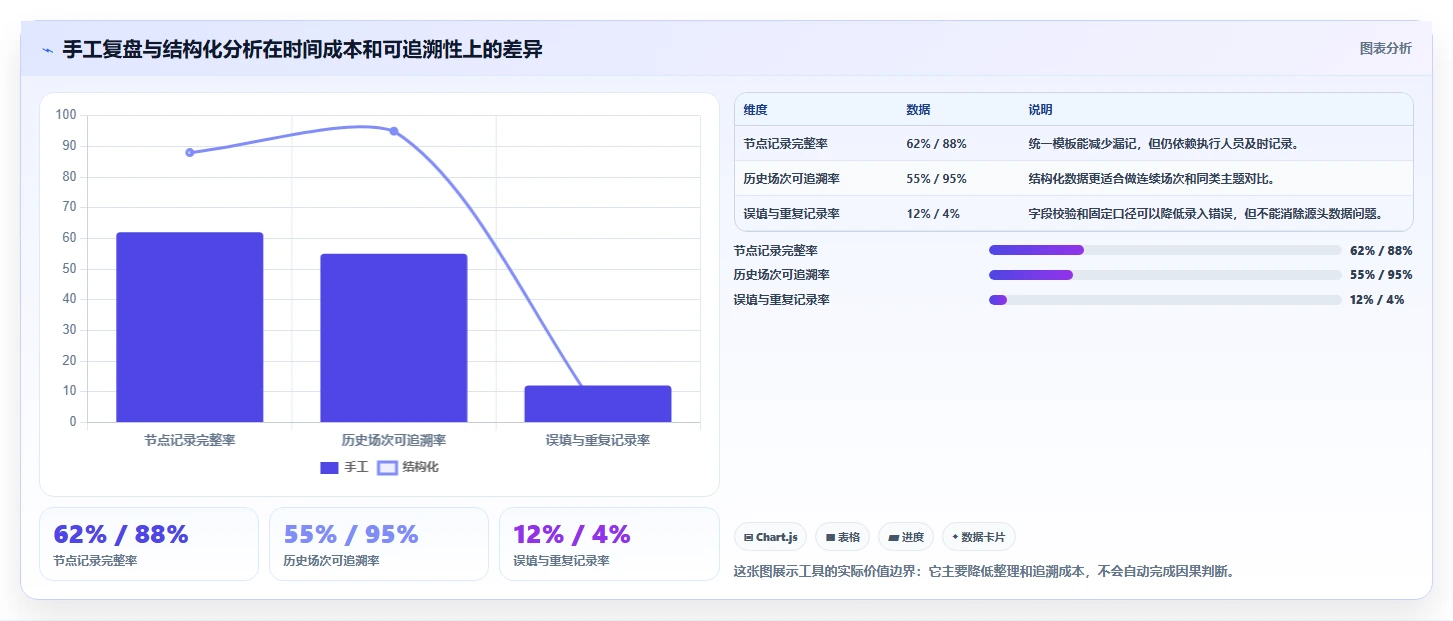The image size is (1453, 621).
Task: Click the line point at value 88
Action: pos(190,152)
